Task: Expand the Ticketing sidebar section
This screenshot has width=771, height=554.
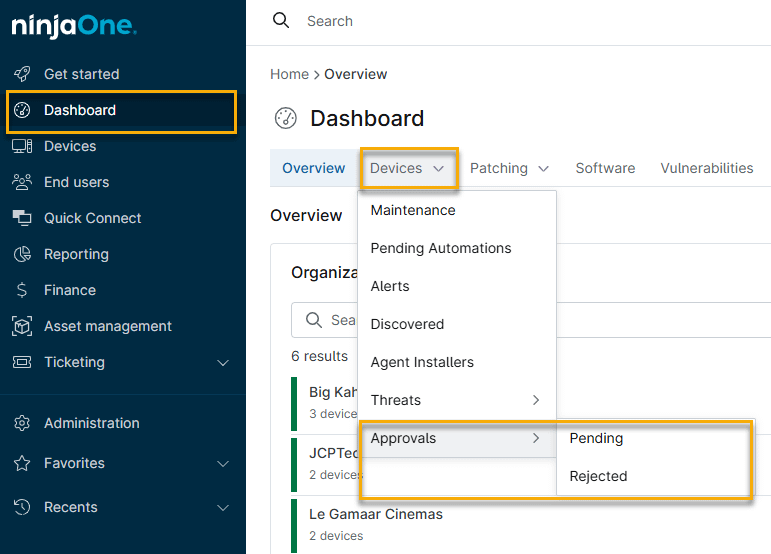Action: pyautogui.click(x=223, y=363)
